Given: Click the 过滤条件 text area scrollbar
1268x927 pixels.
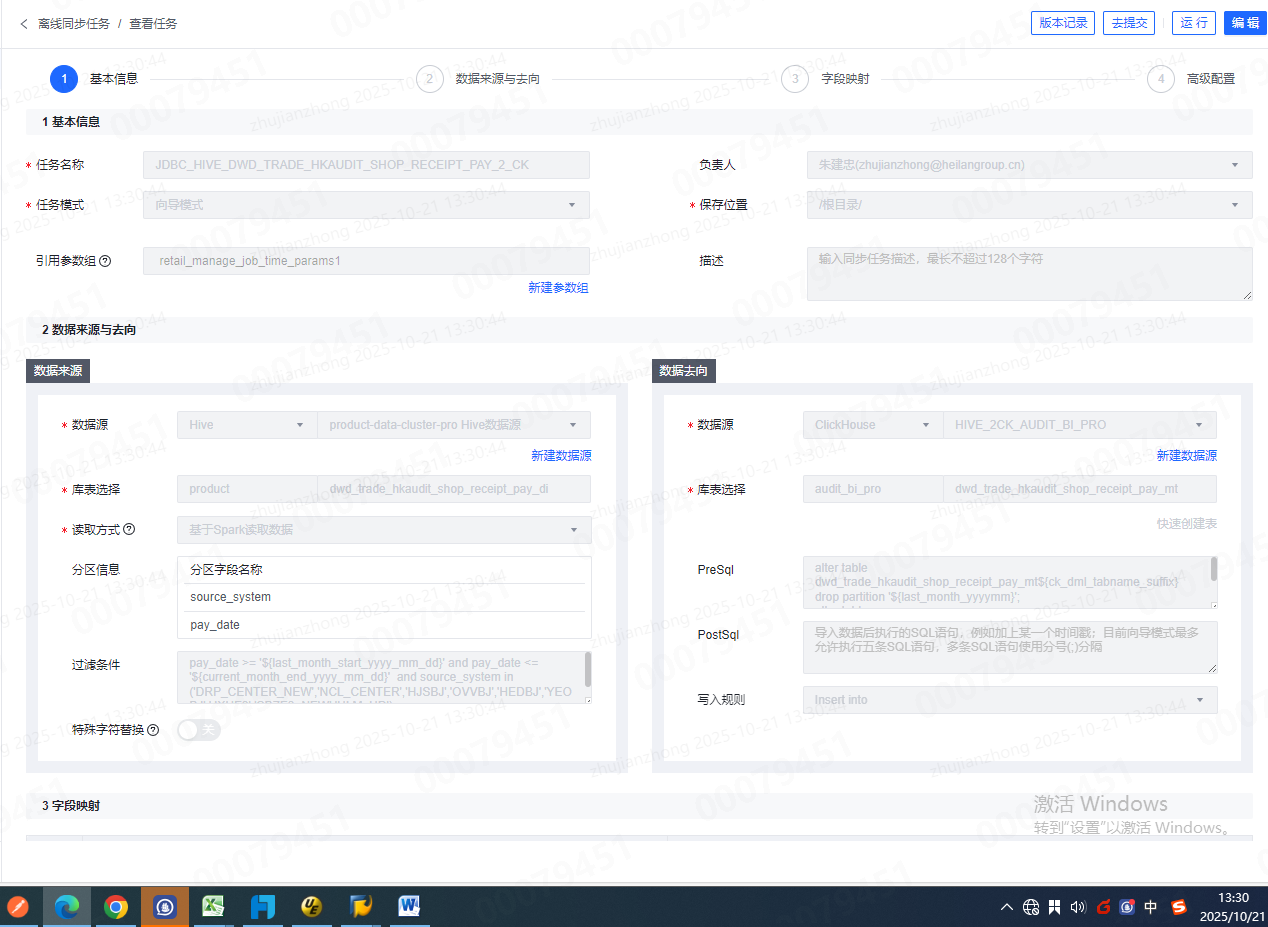Looking at the screenshot, I should (588, 669).
